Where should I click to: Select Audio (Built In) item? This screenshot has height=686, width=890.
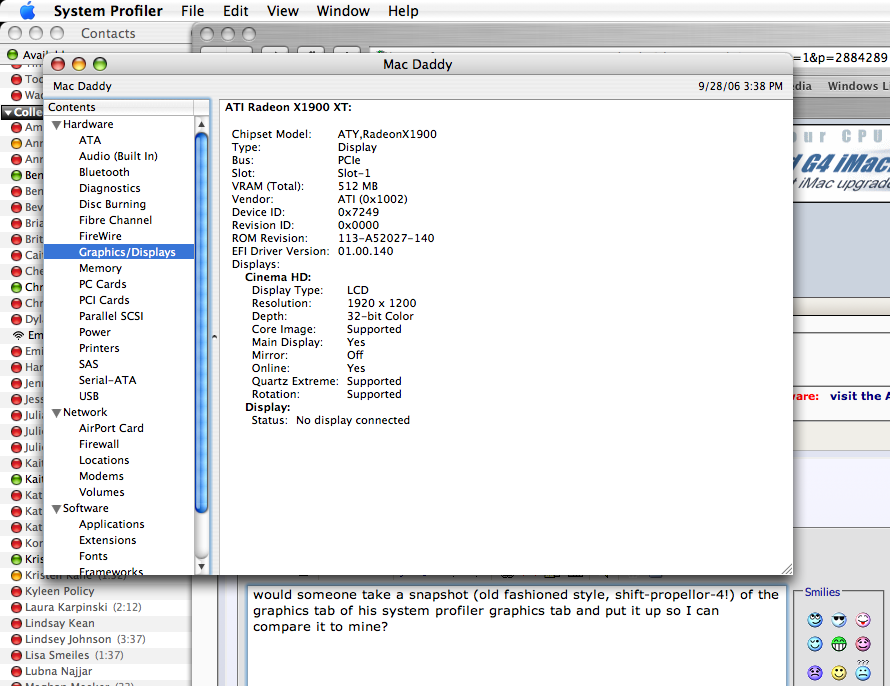(119, 156)
